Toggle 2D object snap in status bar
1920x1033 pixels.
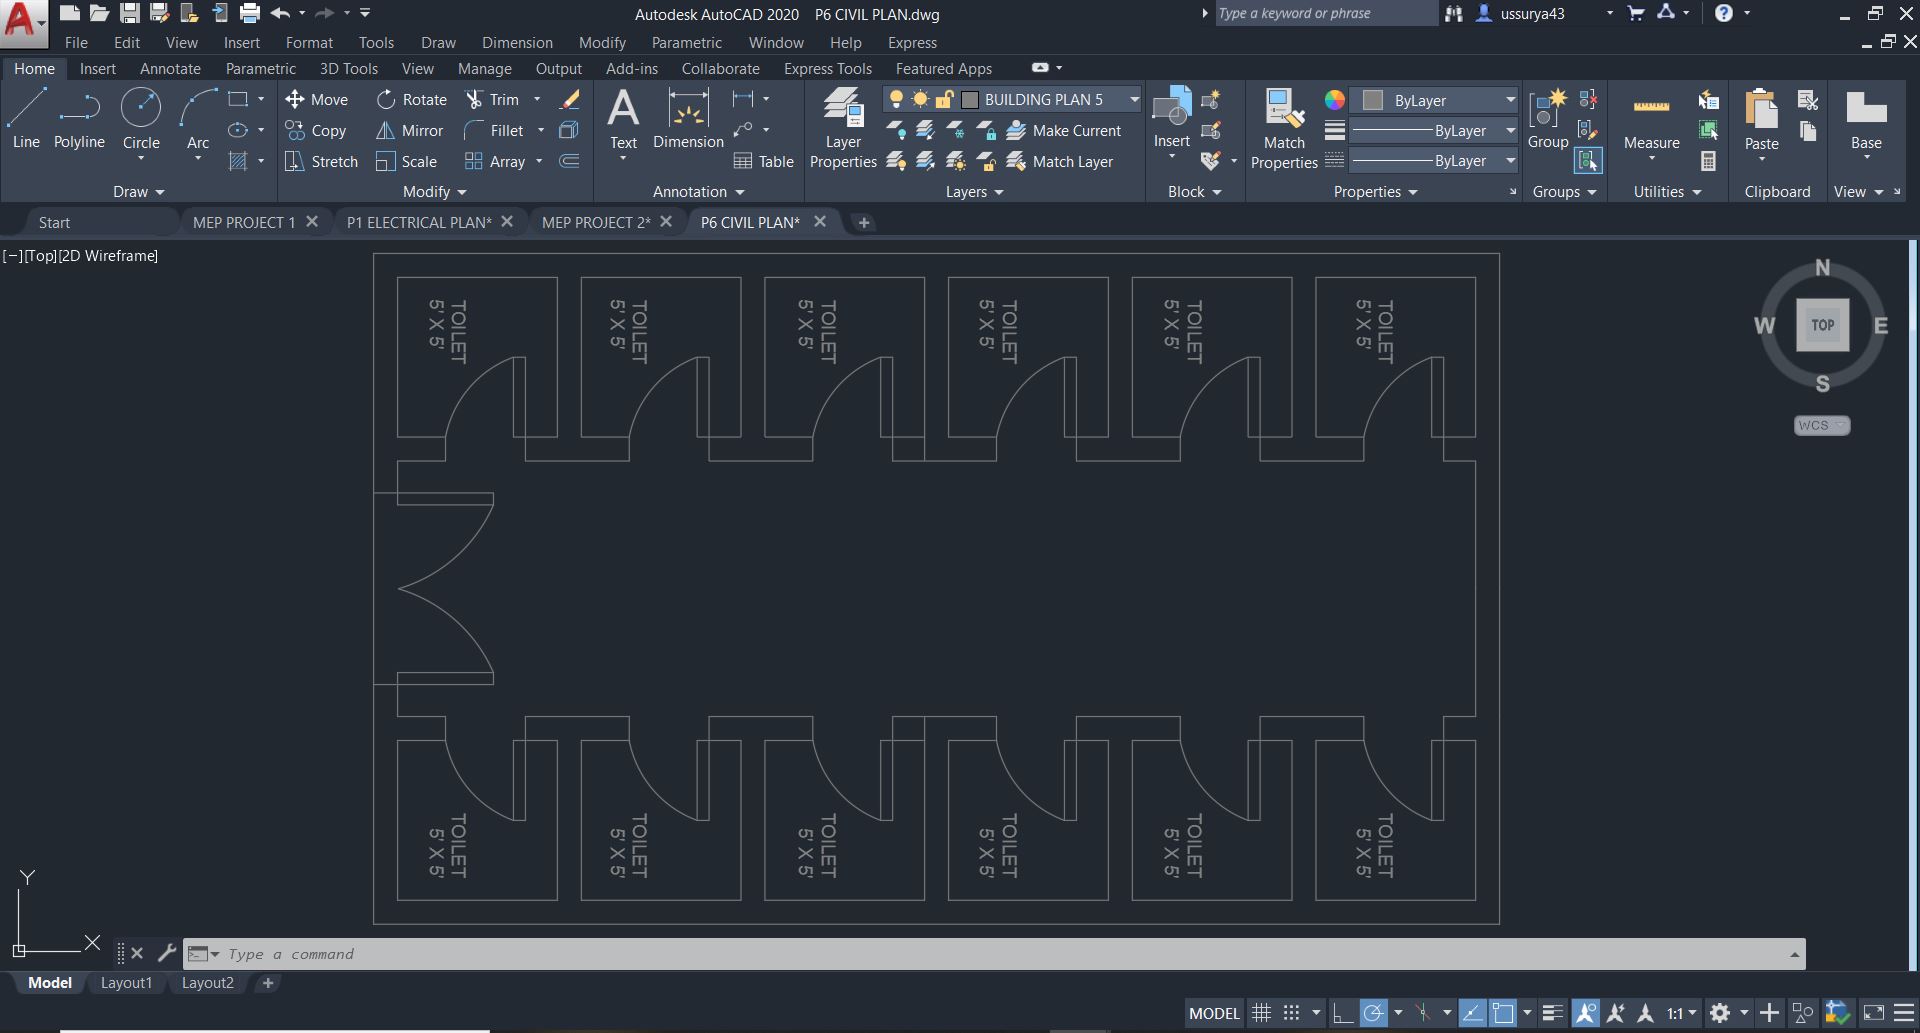(1503, 1013)
